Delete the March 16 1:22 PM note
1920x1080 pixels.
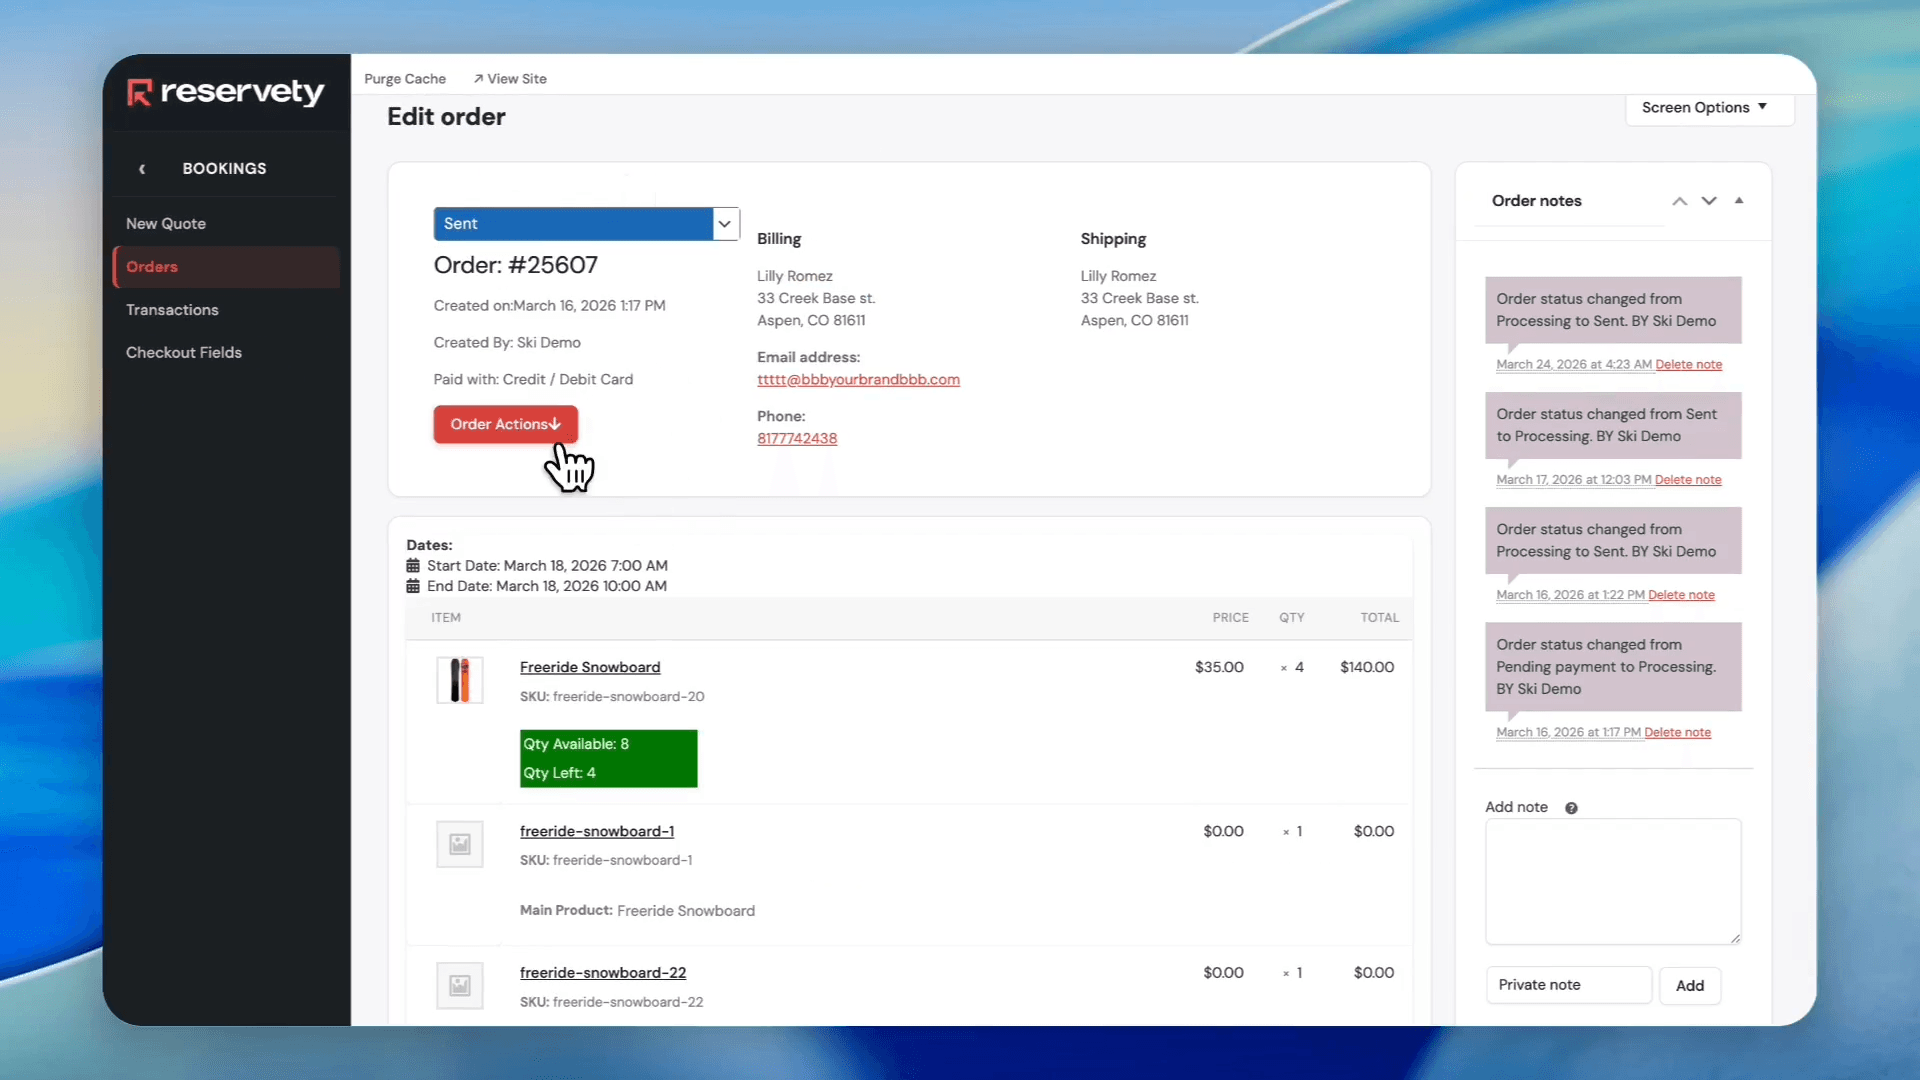[x=1681, y=595]
